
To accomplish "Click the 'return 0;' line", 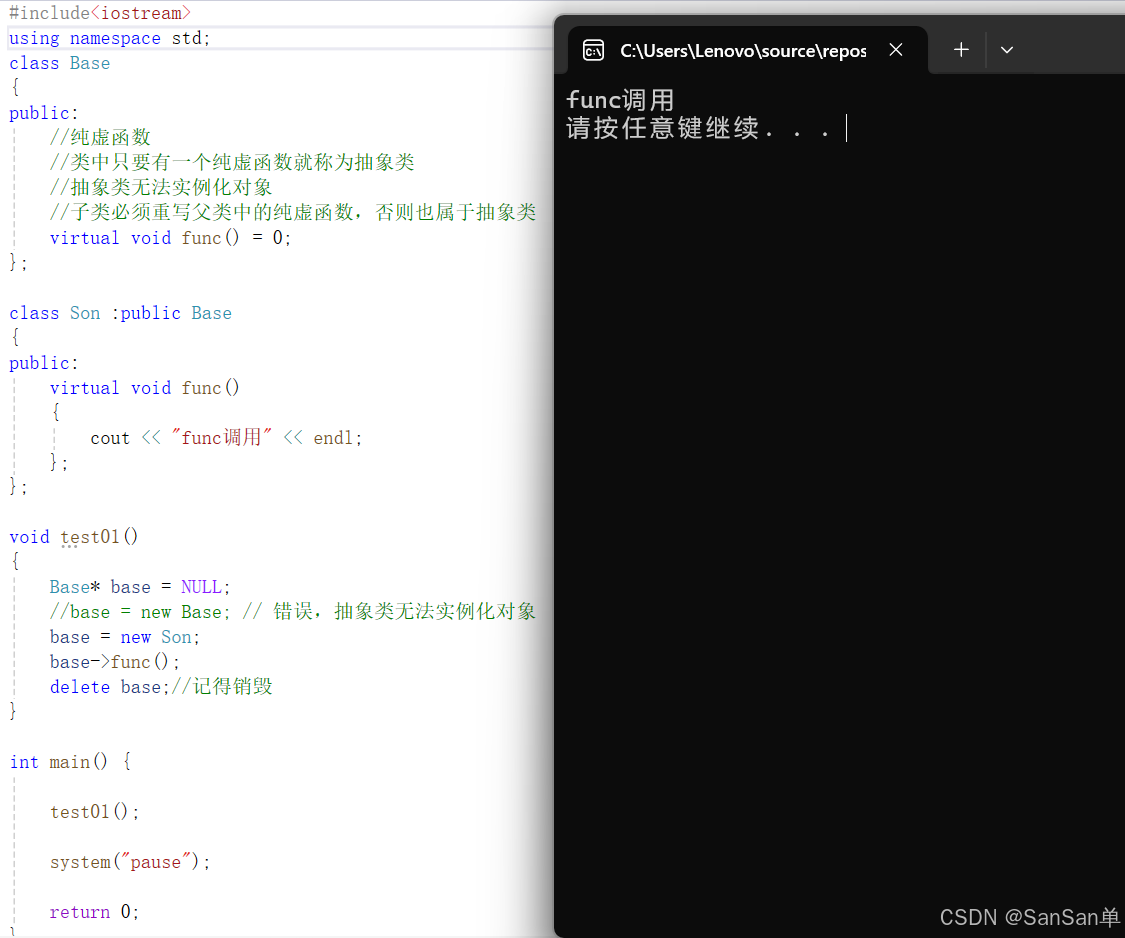I will 94,912.
